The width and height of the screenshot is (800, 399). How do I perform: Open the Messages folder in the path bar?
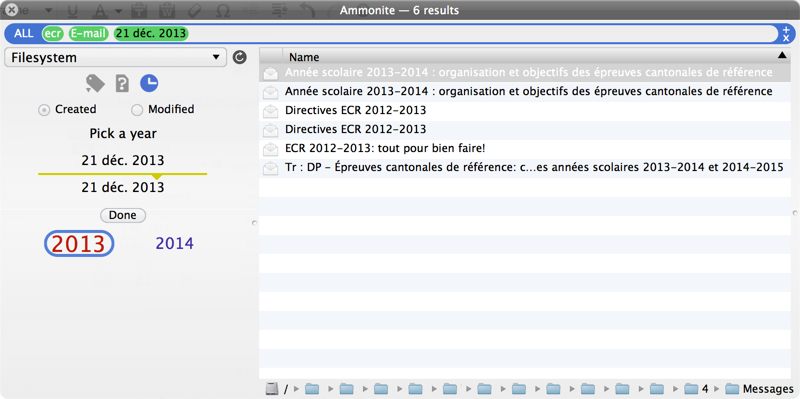pos(759,389)
